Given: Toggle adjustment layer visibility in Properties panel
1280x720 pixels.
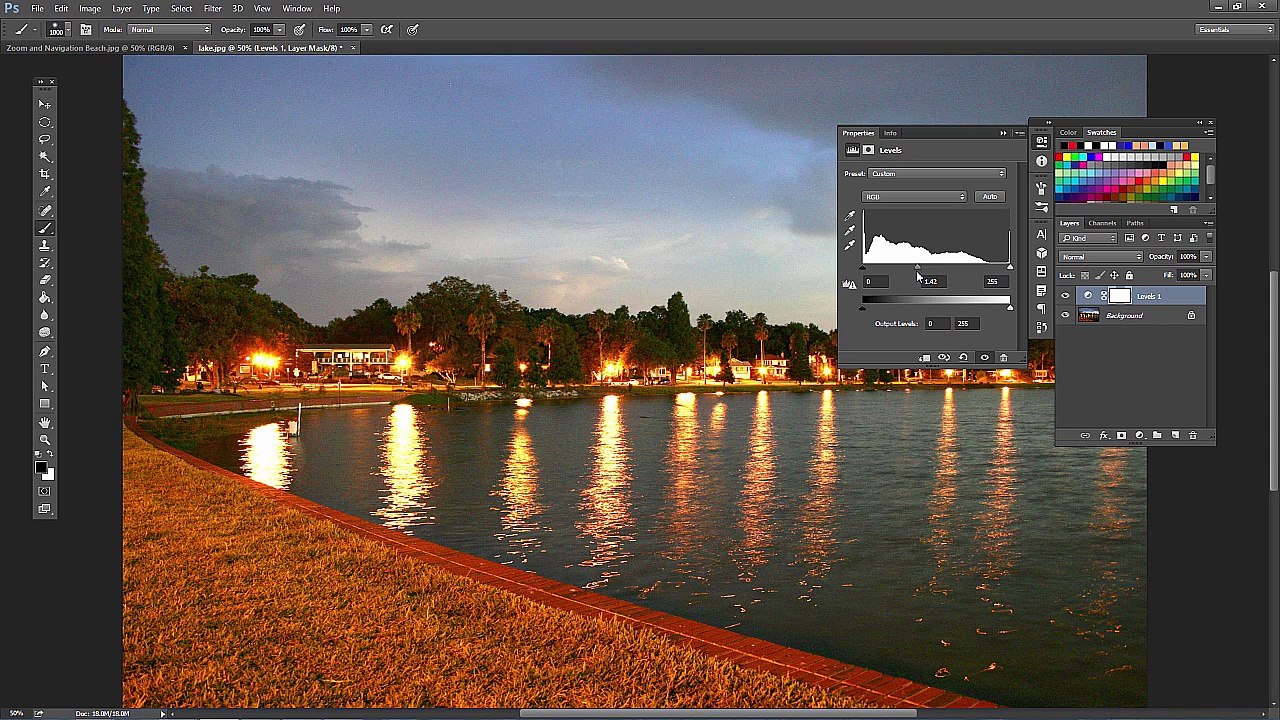Looking at the screenshot, I should click(984, 357).
